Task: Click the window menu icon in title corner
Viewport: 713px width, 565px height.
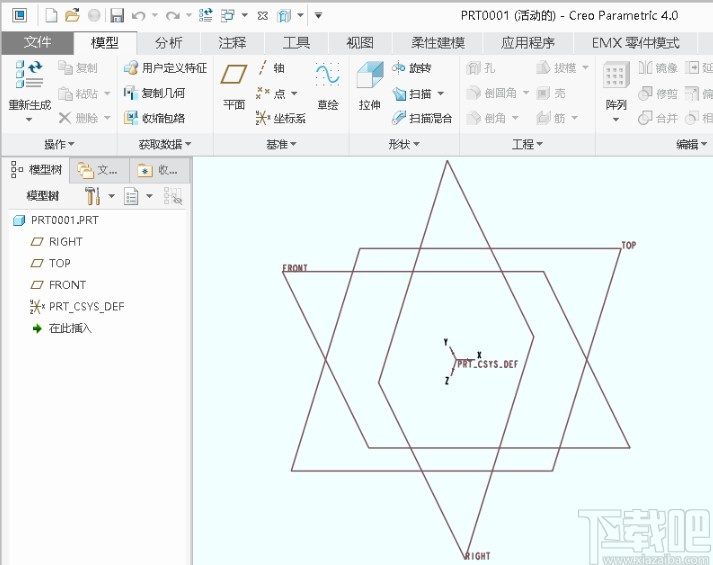Action: pyautogui.click(x=20, y=16)
